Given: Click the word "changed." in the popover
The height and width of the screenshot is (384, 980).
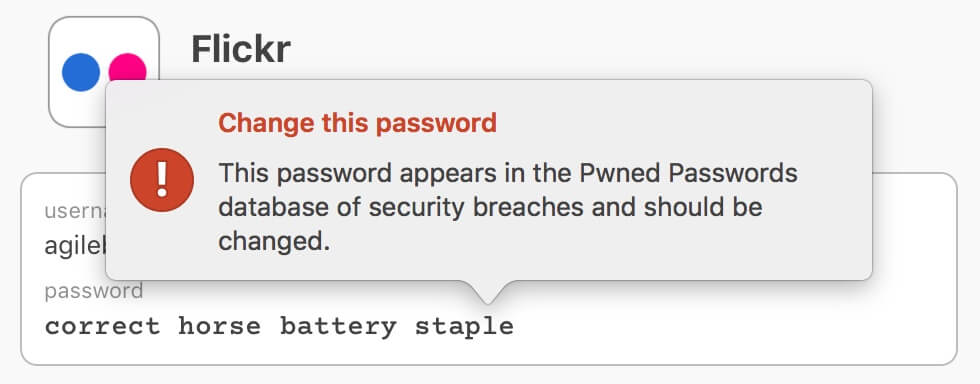Looking at the screenshot, I should (274, 242).
